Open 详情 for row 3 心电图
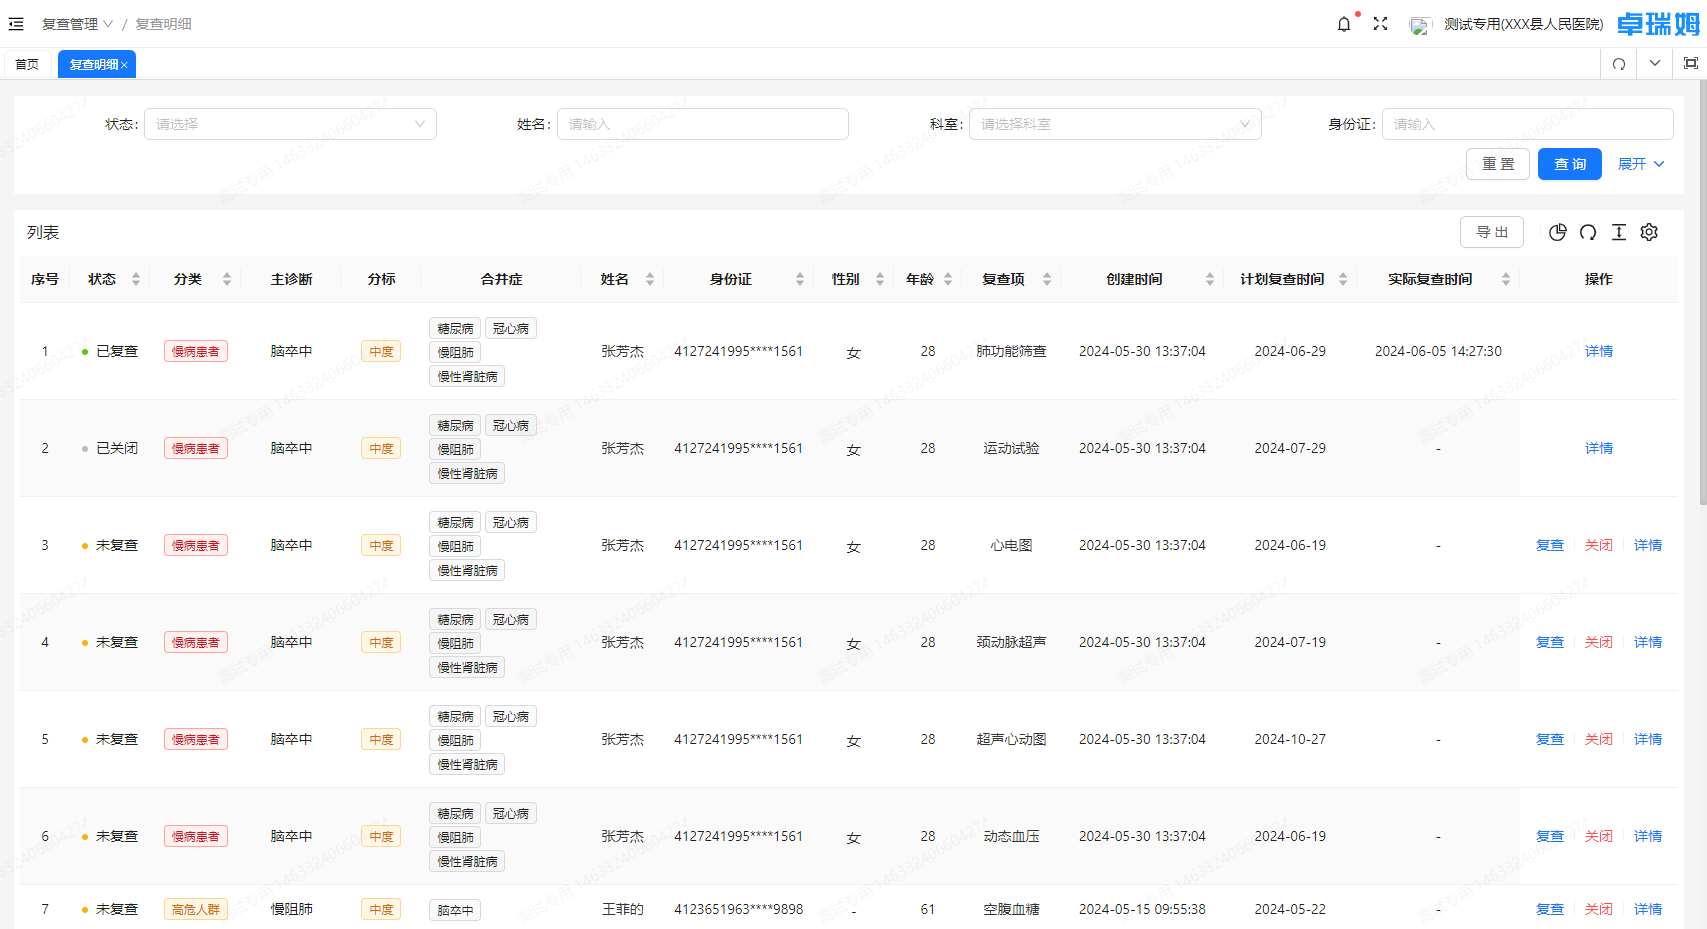Screen dimensions: 1707x929 (1648, 545)
